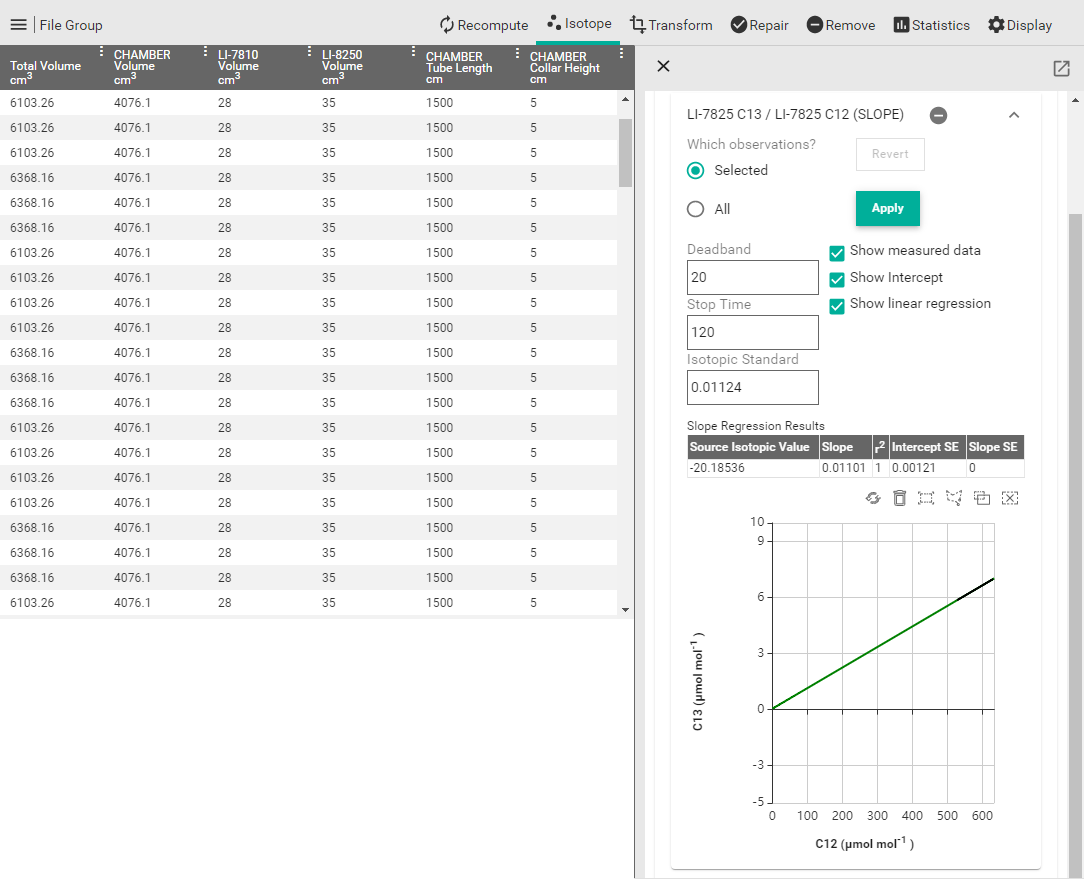This screenshot has height=879, width=1084.
Task: Open the LI-8250 Volume column options menu
Action: click(x=413, y=53)
